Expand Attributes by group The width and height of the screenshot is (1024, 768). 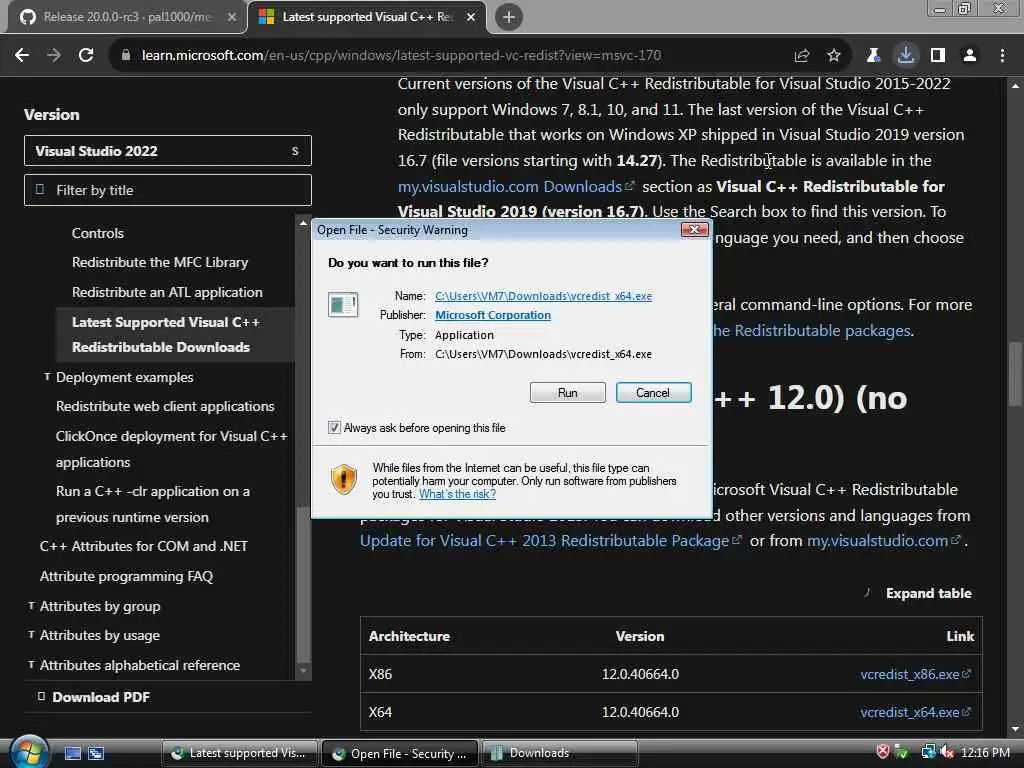click(31, 606)
